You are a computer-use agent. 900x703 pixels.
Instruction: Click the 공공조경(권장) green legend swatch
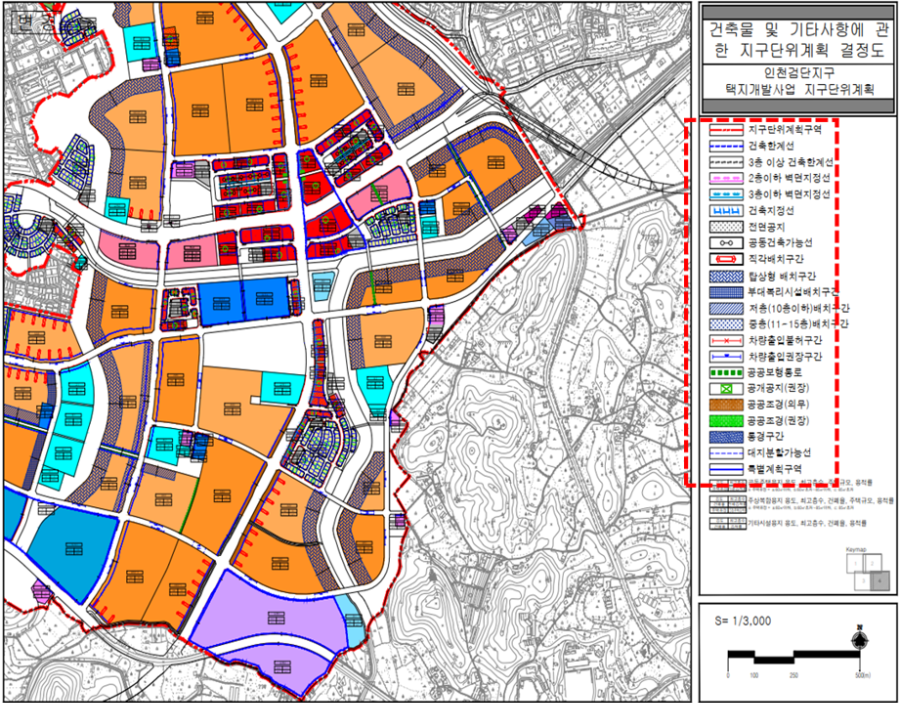pos(726,421)
